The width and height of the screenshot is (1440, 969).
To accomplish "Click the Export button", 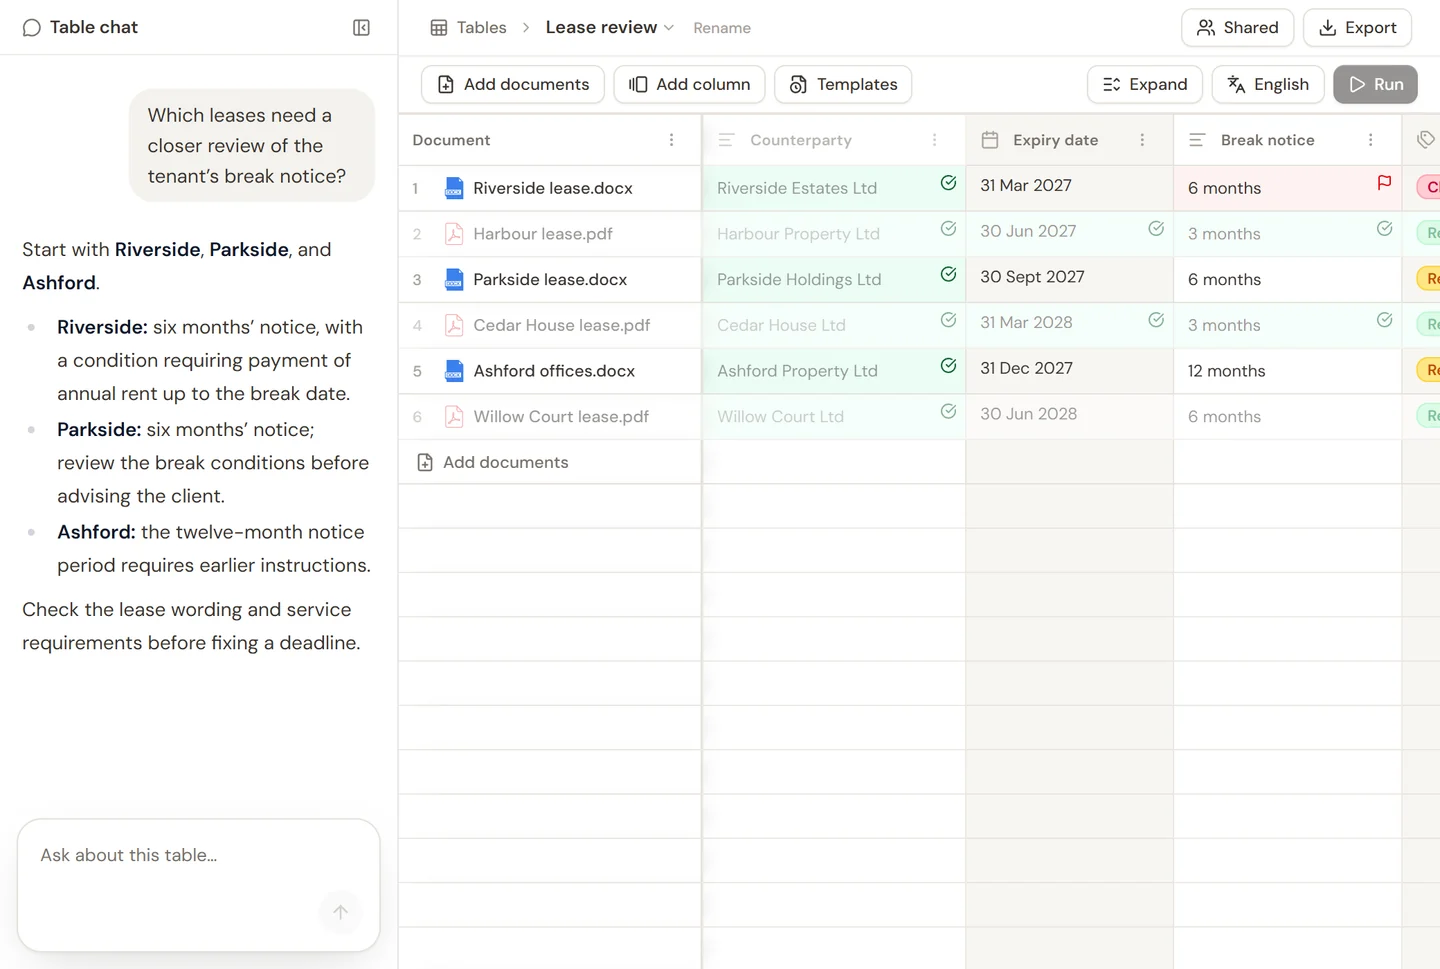I will (1357, 28).
